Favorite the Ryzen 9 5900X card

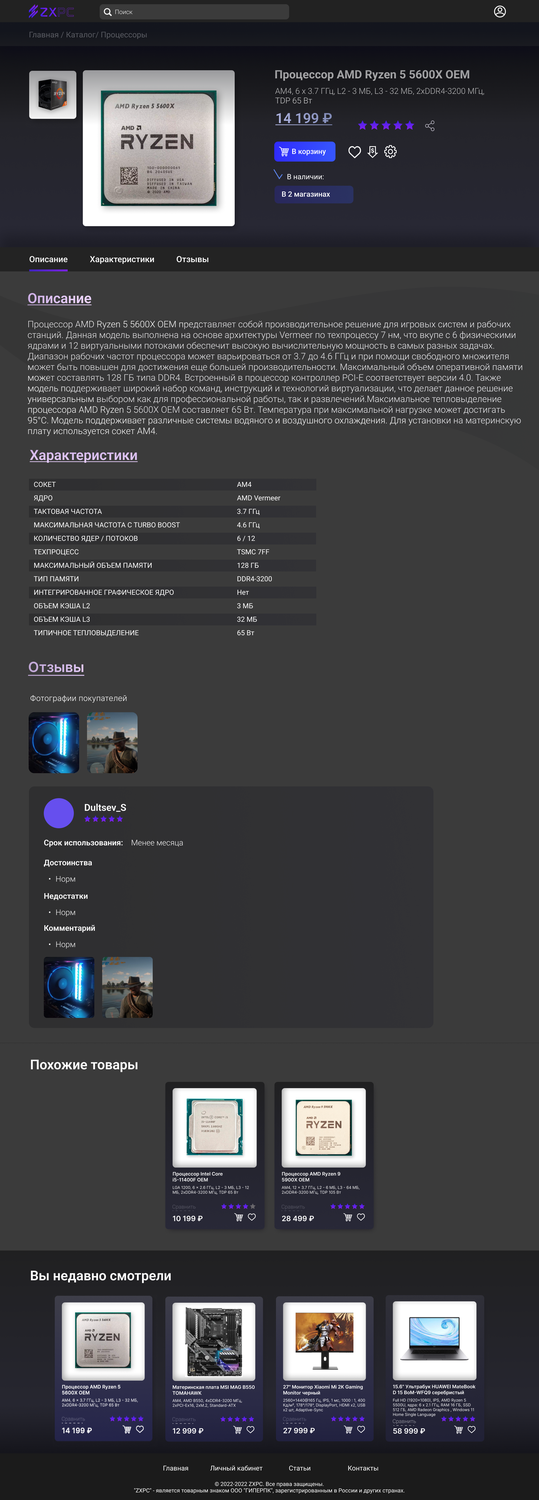[x=361, y=1217]
